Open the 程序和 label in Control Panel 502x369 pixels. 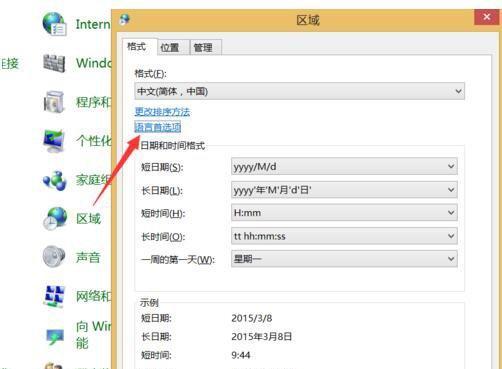[94, 102]
